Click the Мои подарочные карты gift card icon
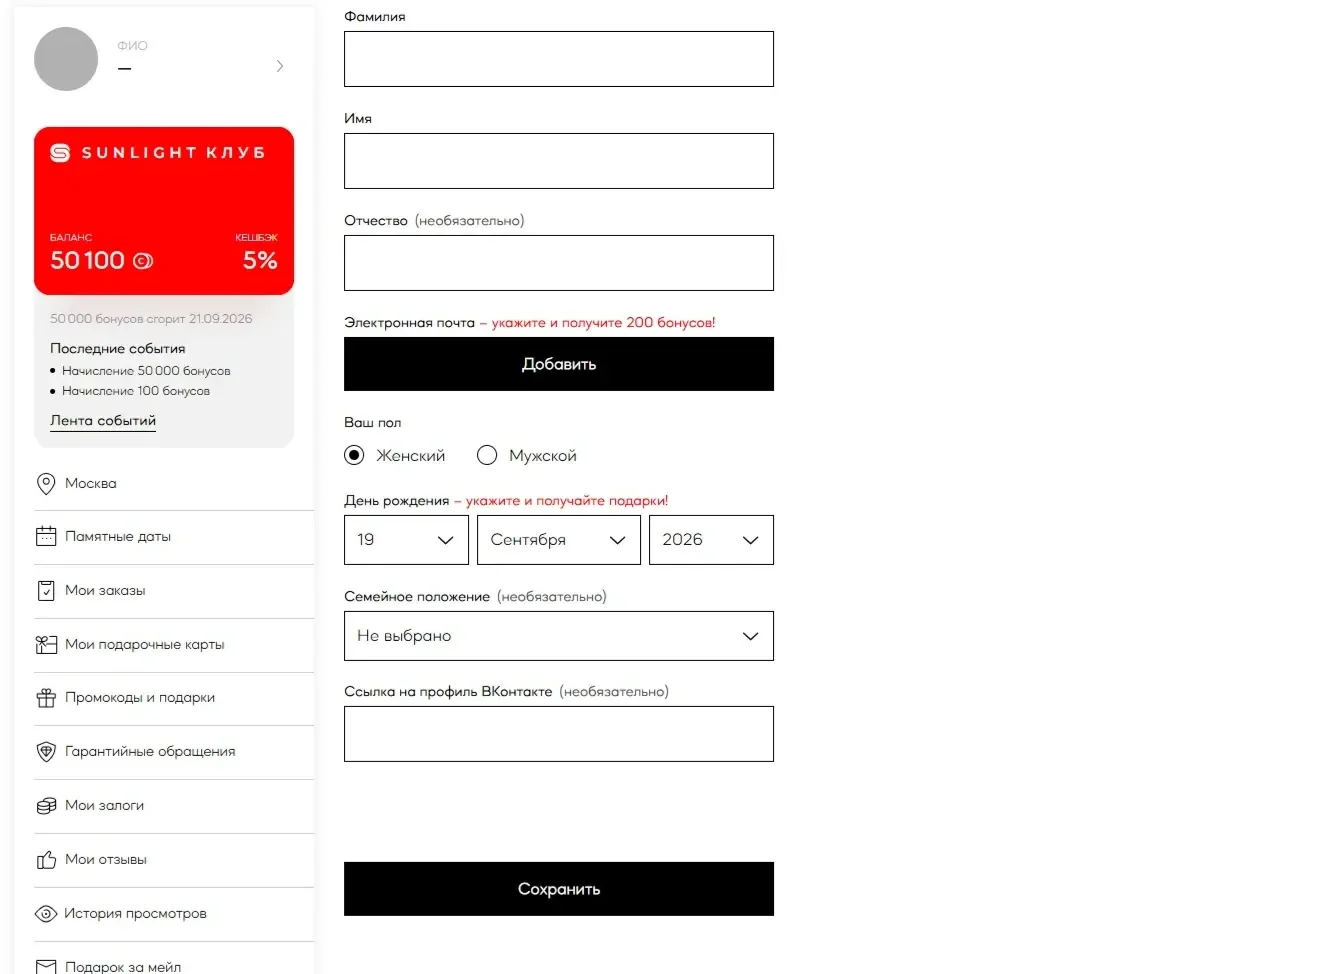This screenshot has width=1335, height=974. (x=46, y=645)
